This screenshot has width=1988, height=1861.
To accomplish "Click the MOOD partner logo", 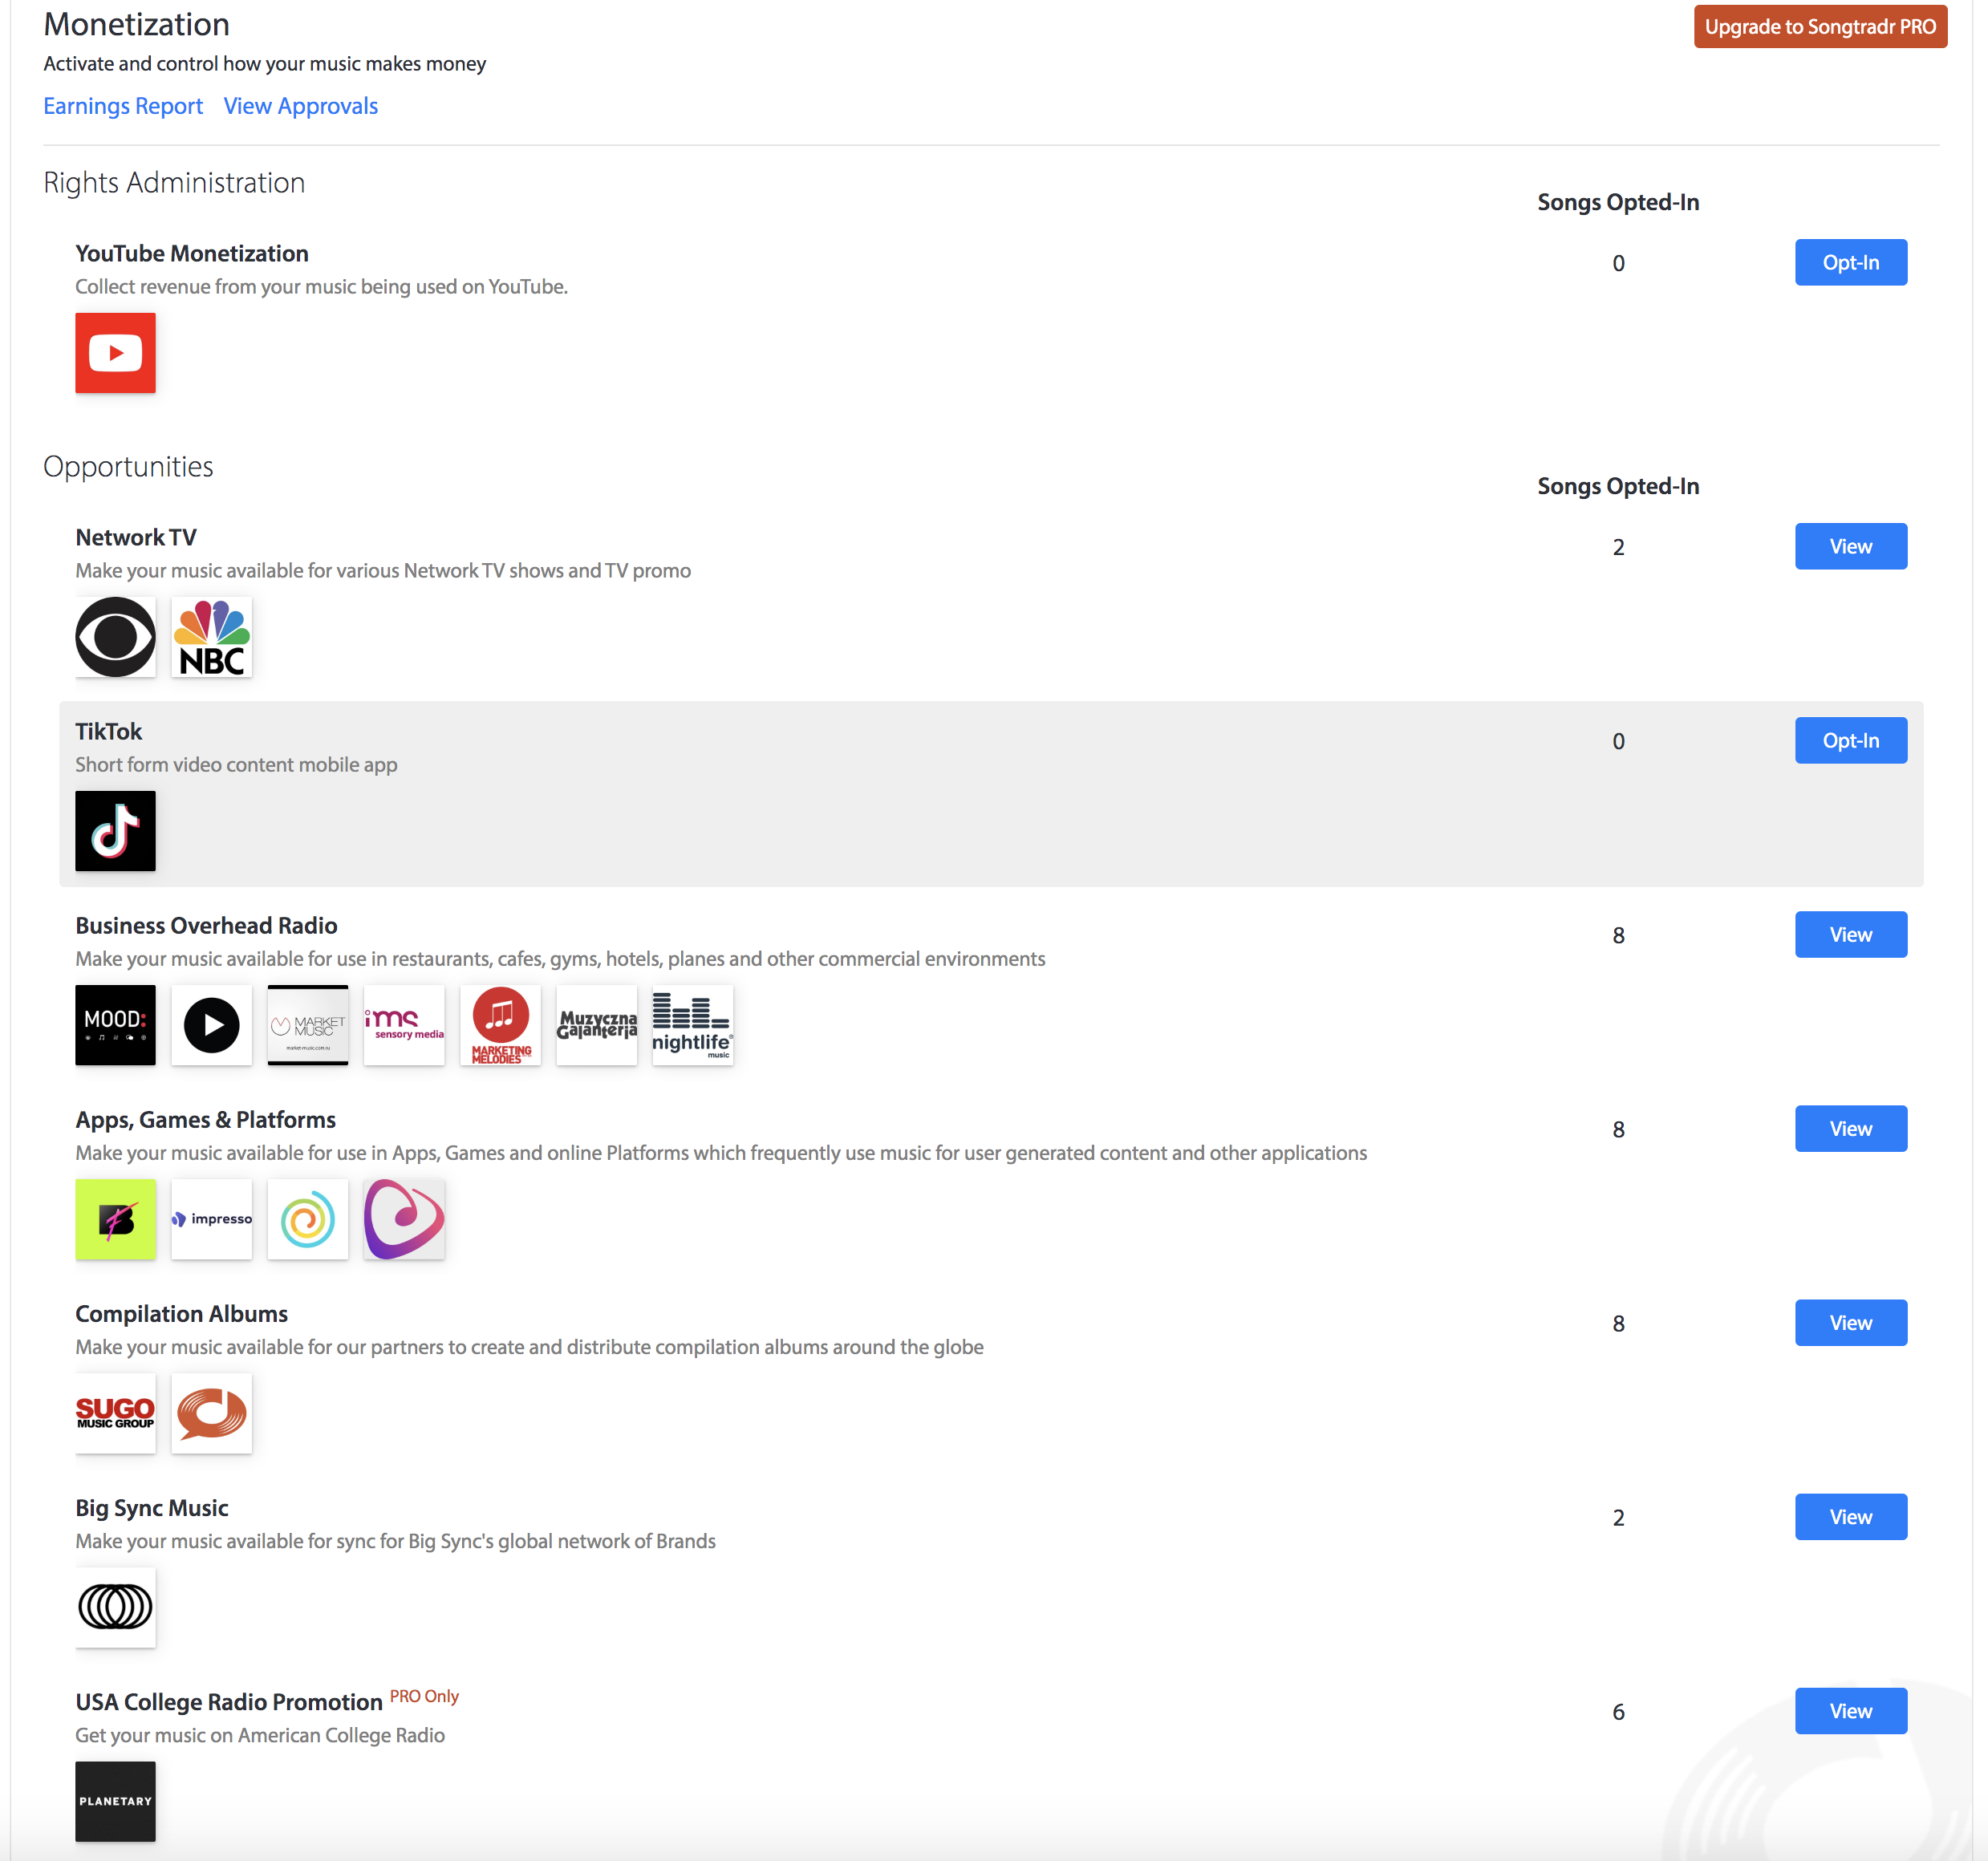I will [115, 1025].
